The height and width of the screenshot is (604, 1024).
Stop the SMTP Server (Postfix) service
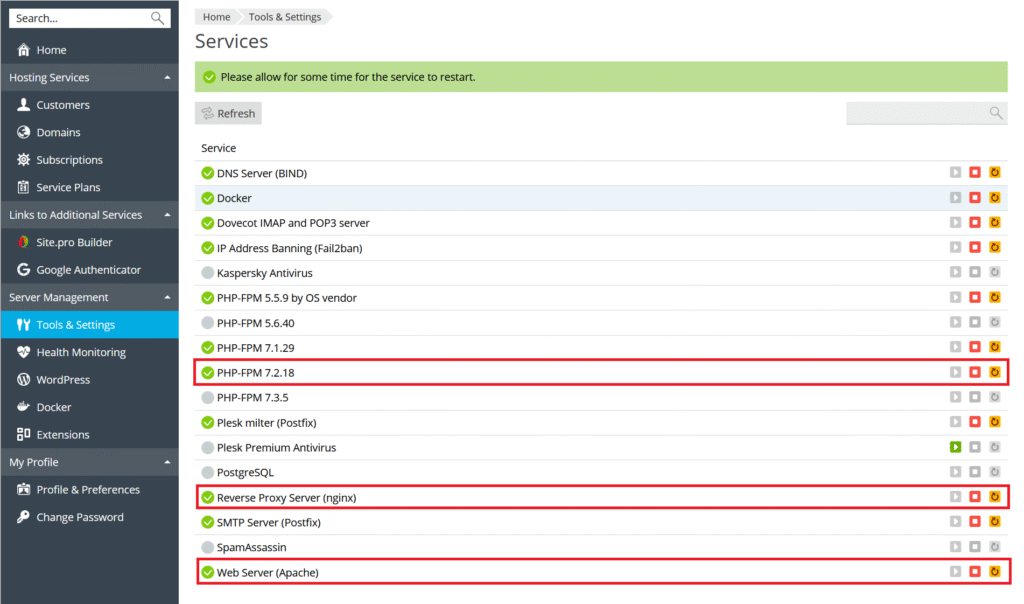click(975, 522)
